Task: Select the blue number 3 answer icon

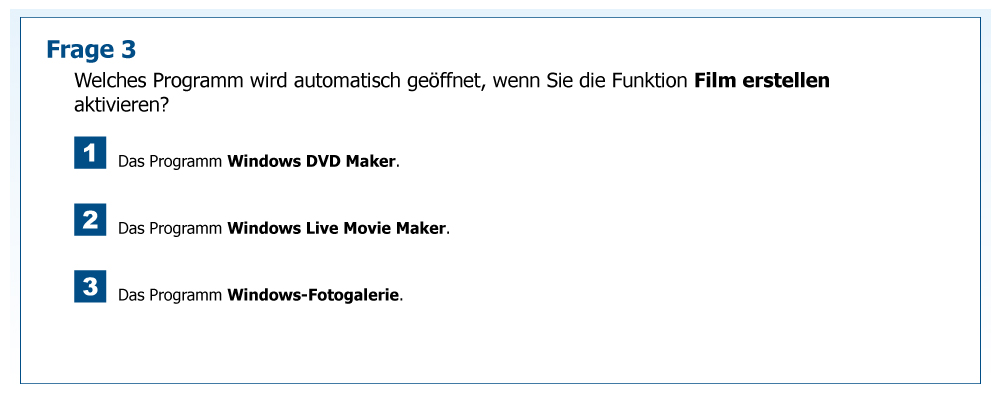Action: coord(90,287)
